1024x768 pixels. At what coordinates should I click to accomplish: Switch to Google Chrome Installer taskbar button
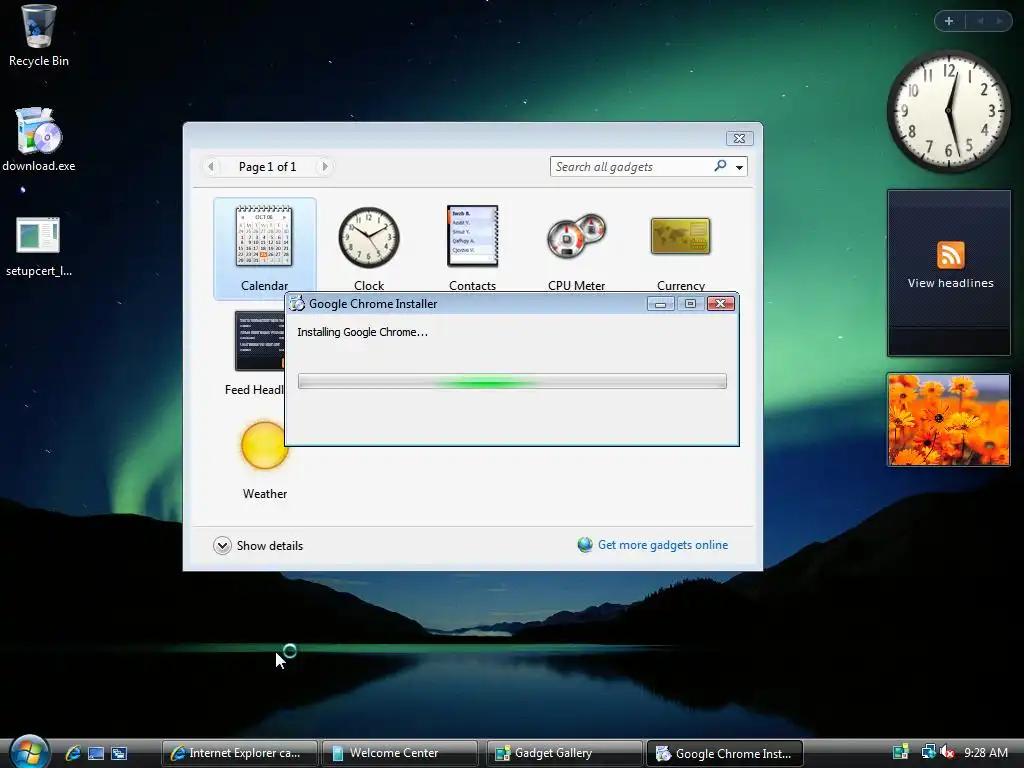(x=725, y=753)
